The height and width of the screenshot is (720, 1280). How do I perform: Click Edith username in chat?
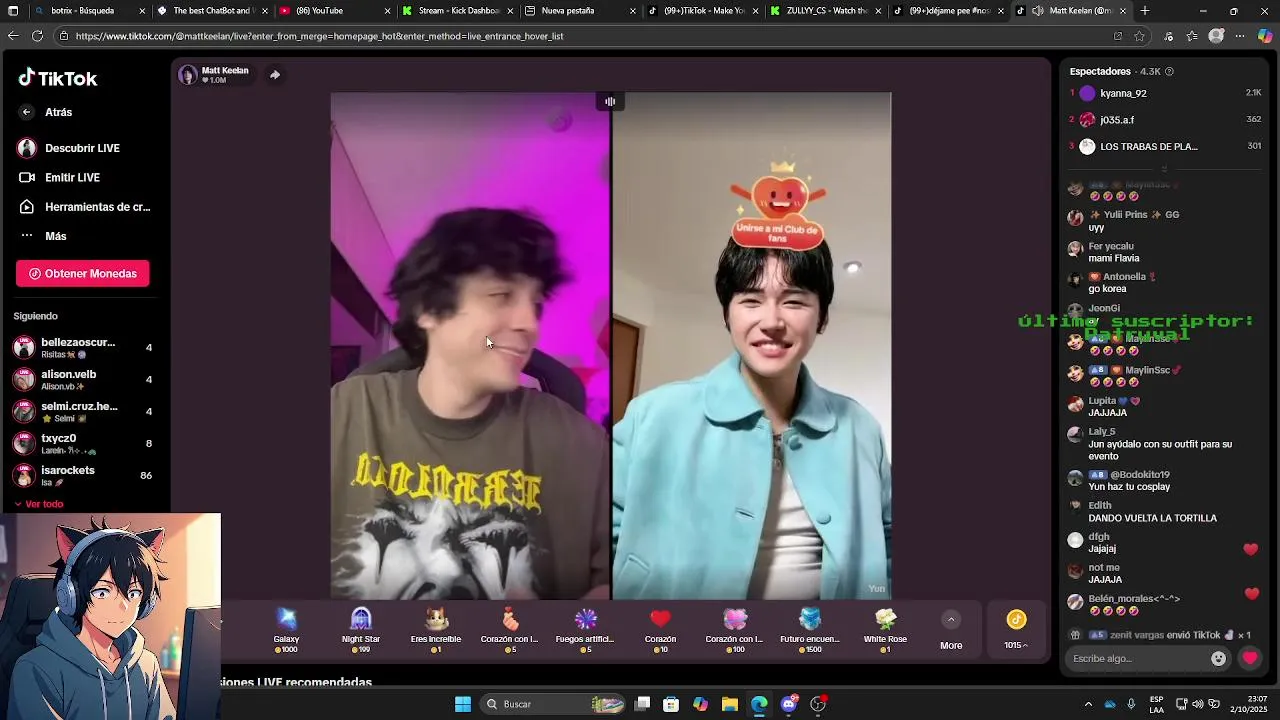click(x=1099, y=506)
